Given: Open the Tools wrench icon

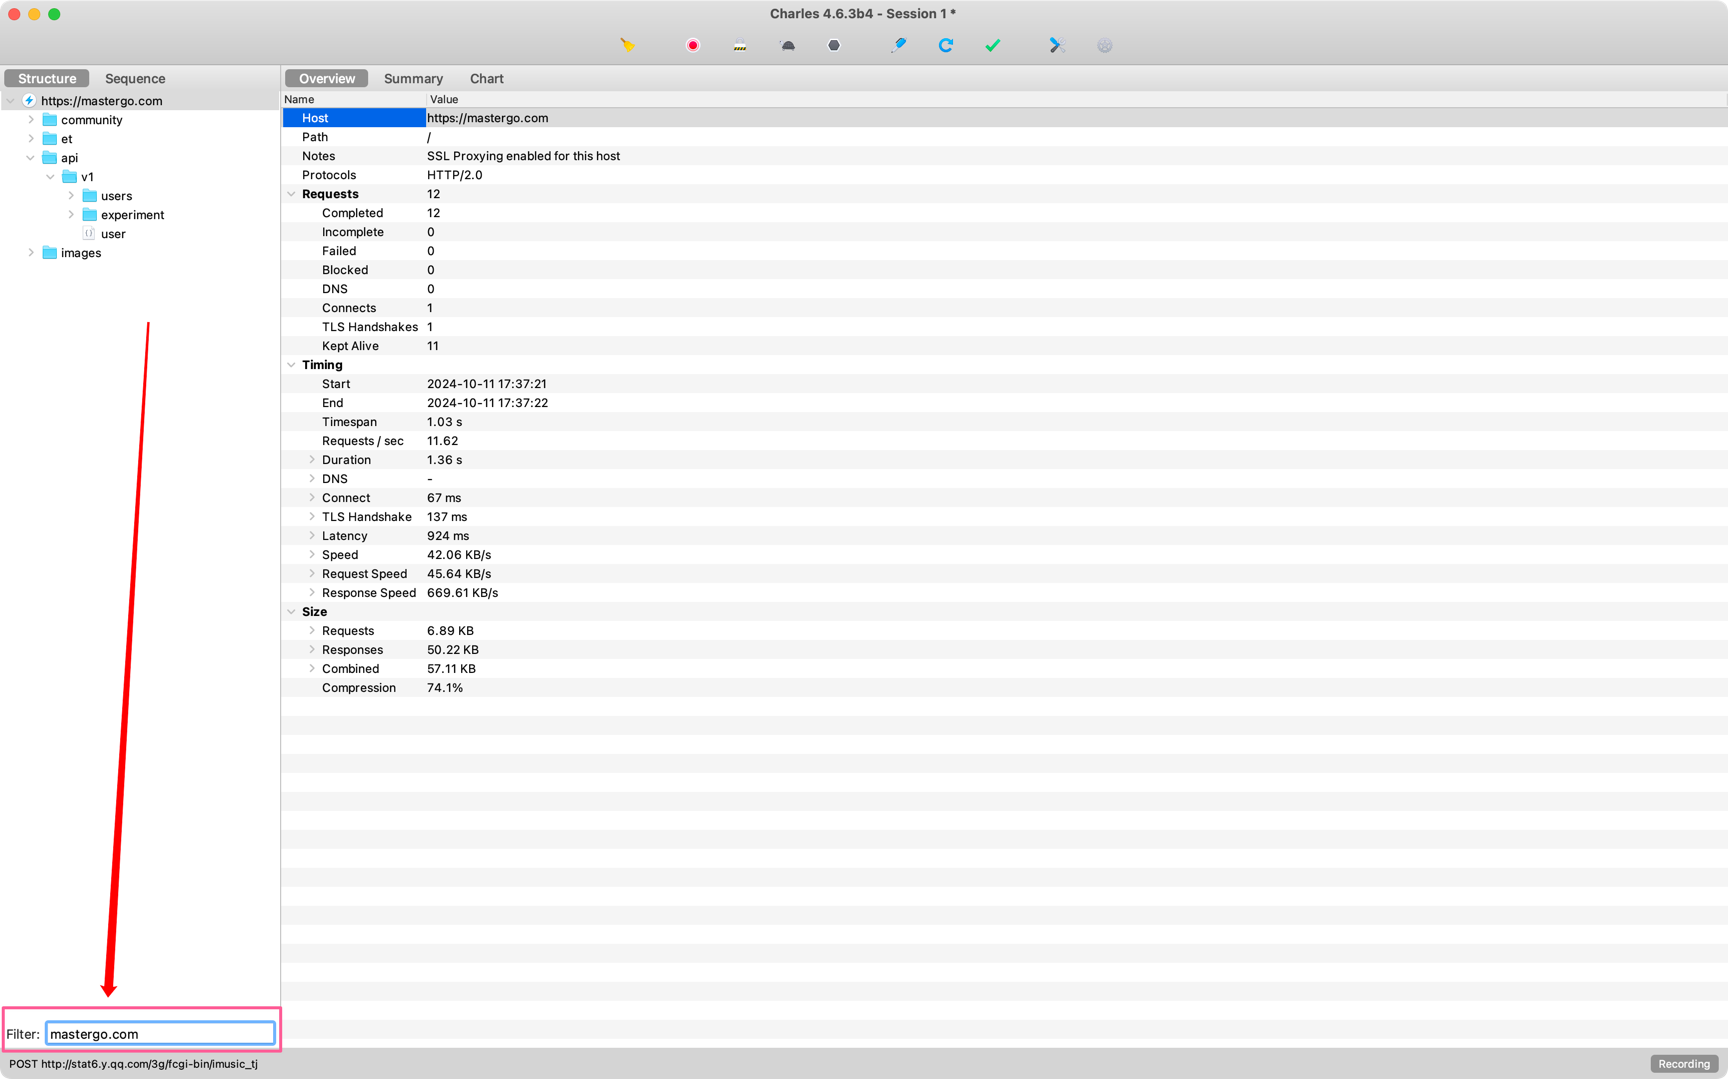Looking at the screenshot, I should click(x=1056, y=45).
